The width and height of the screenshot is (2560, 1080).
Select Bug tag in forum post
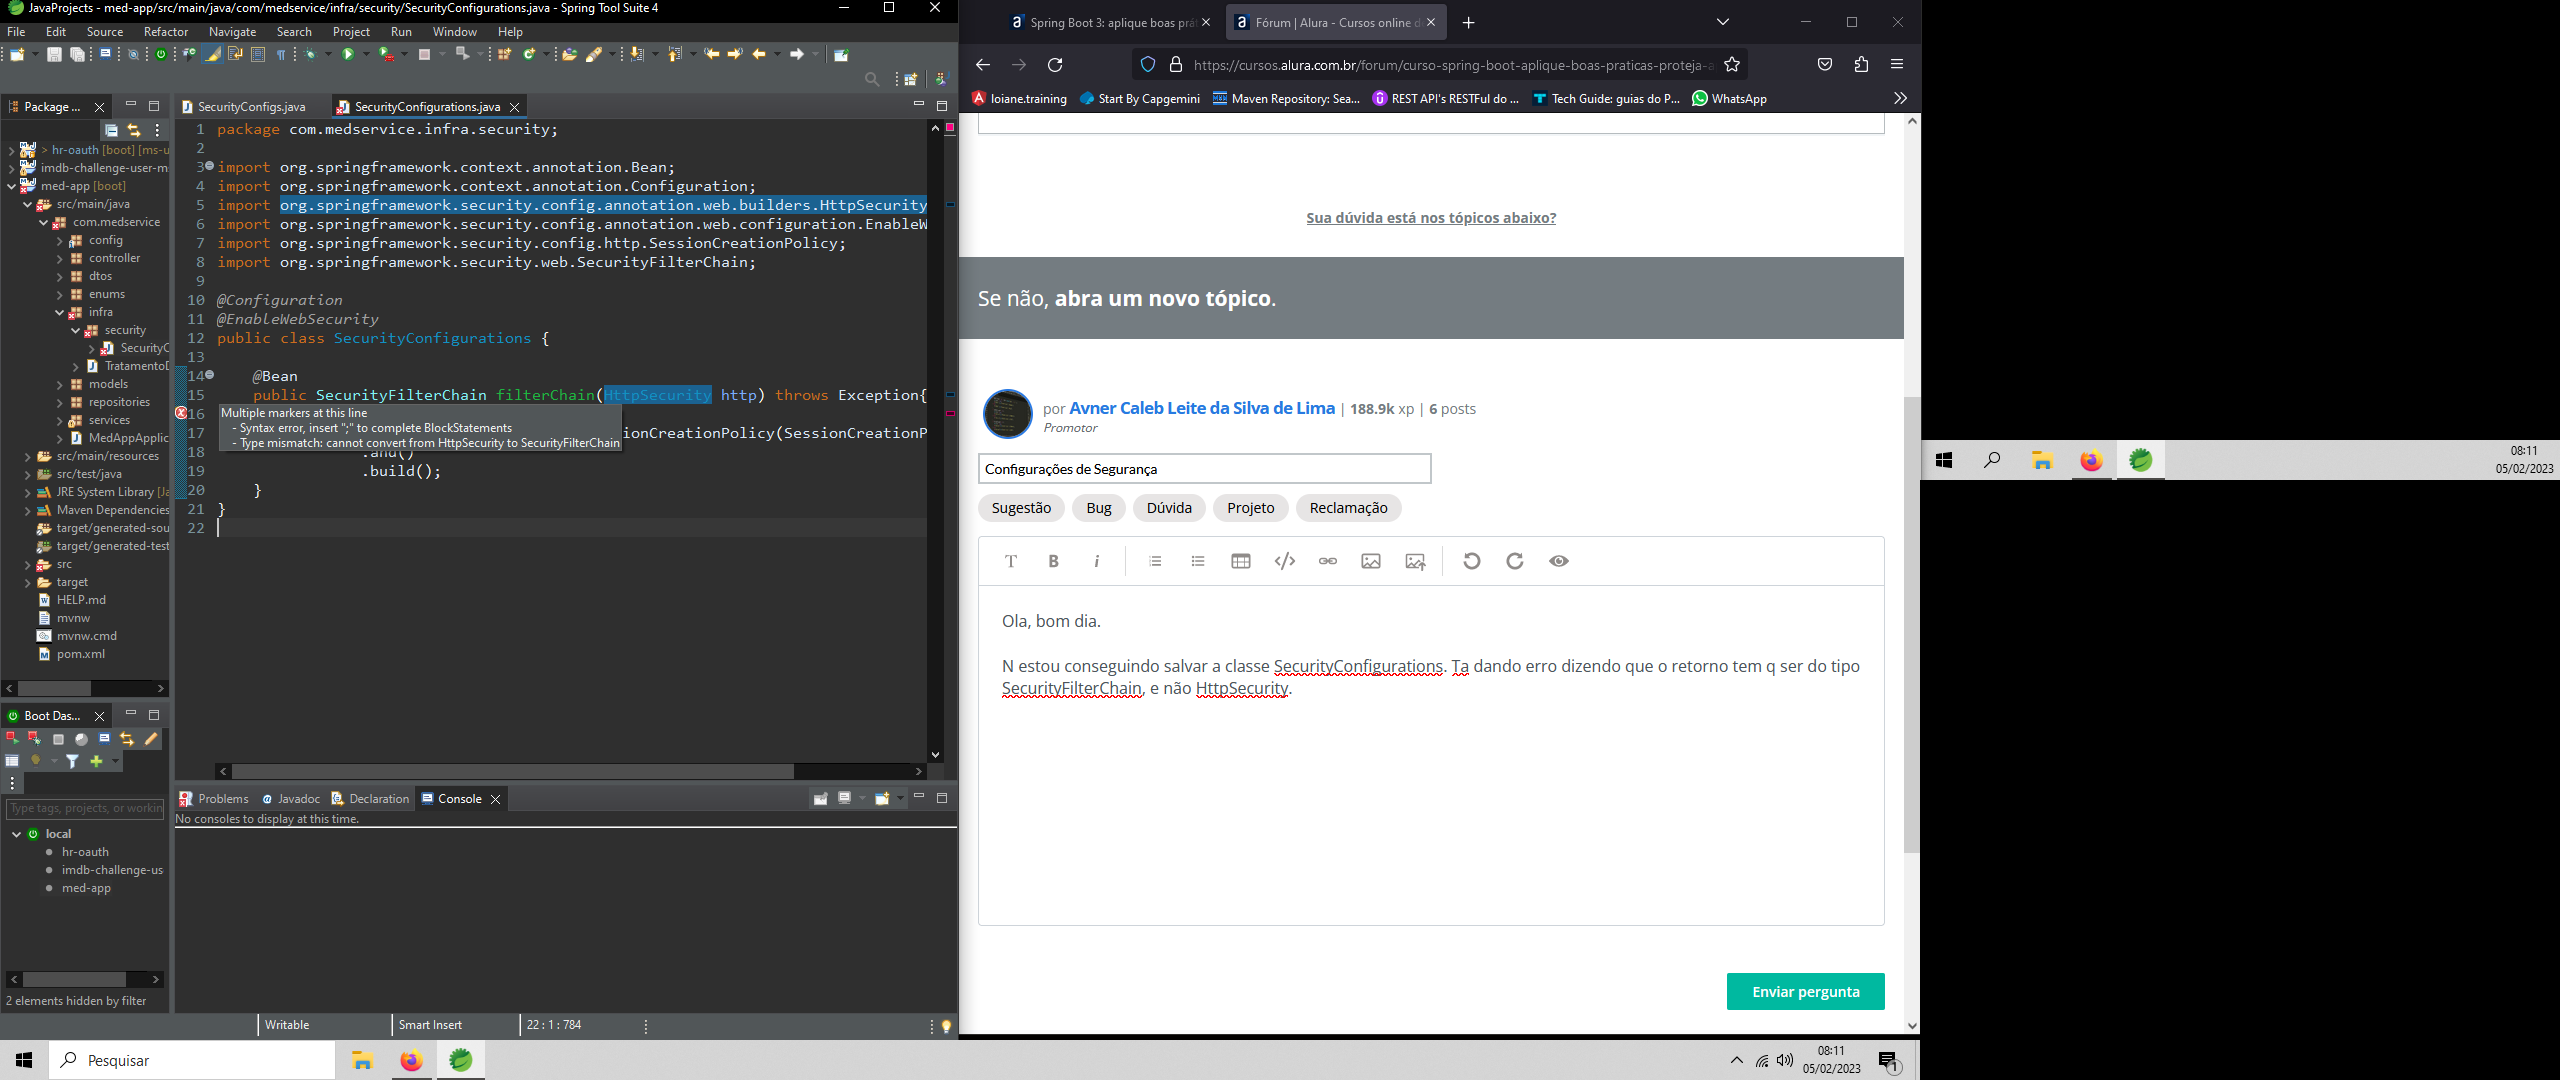[1097, 507]
